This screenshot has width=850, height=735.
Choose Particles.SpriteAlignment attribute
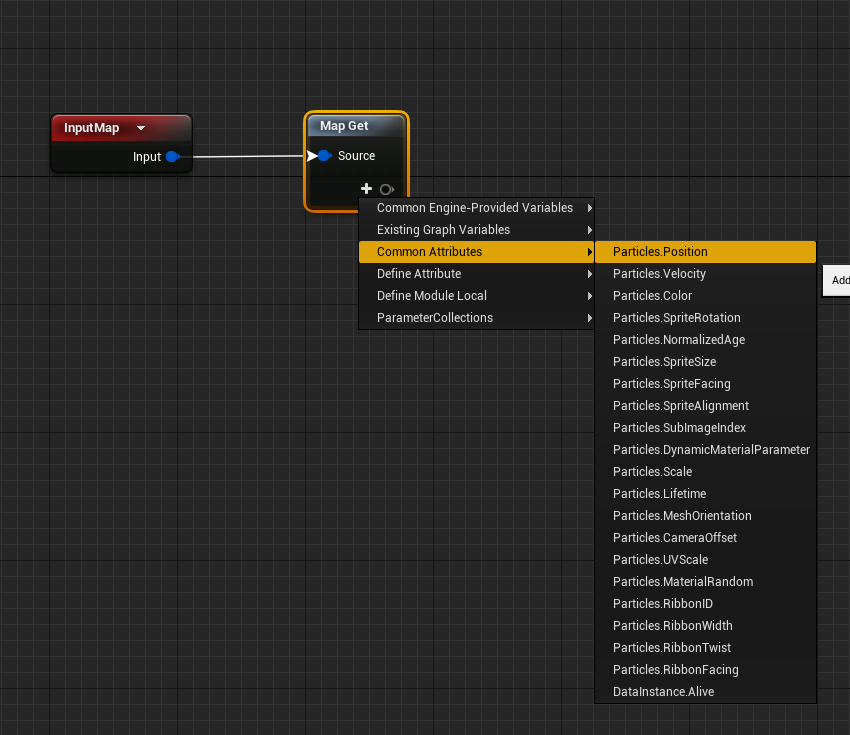click(x=705, y=406)
